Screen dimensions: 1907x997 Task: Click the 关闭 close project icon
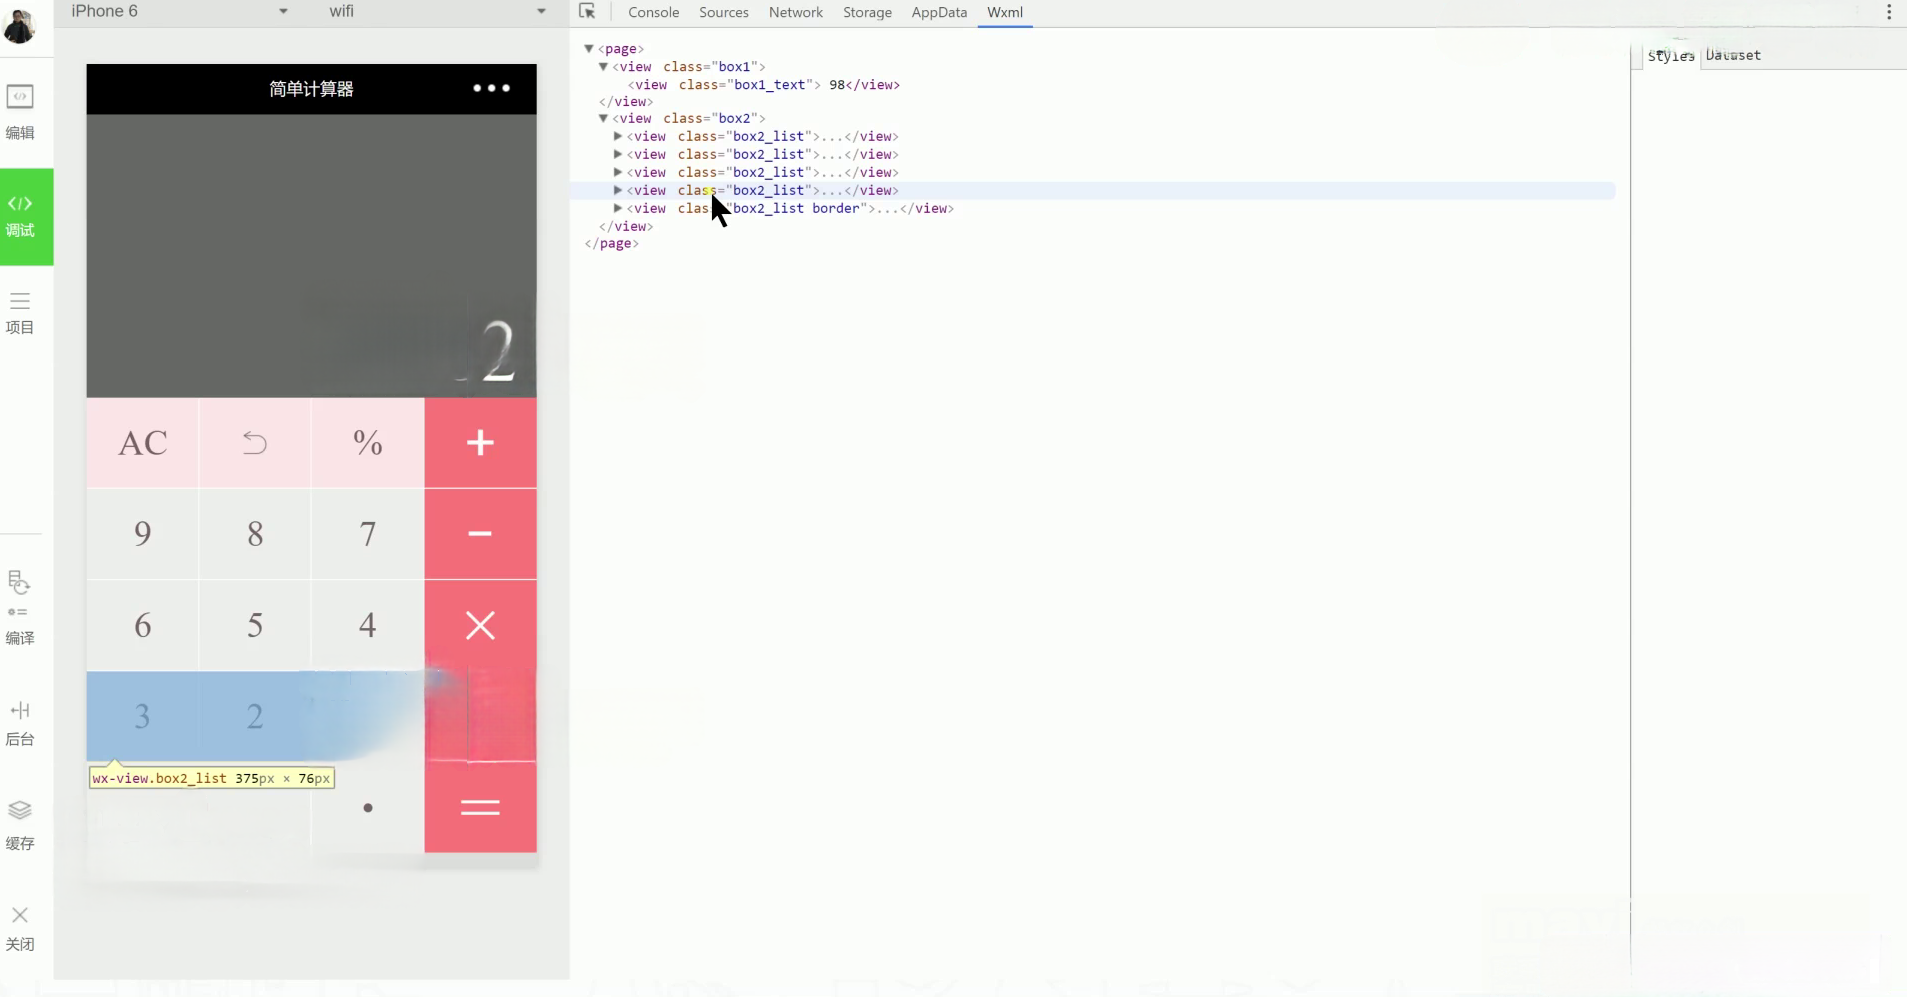pos(20,928)
